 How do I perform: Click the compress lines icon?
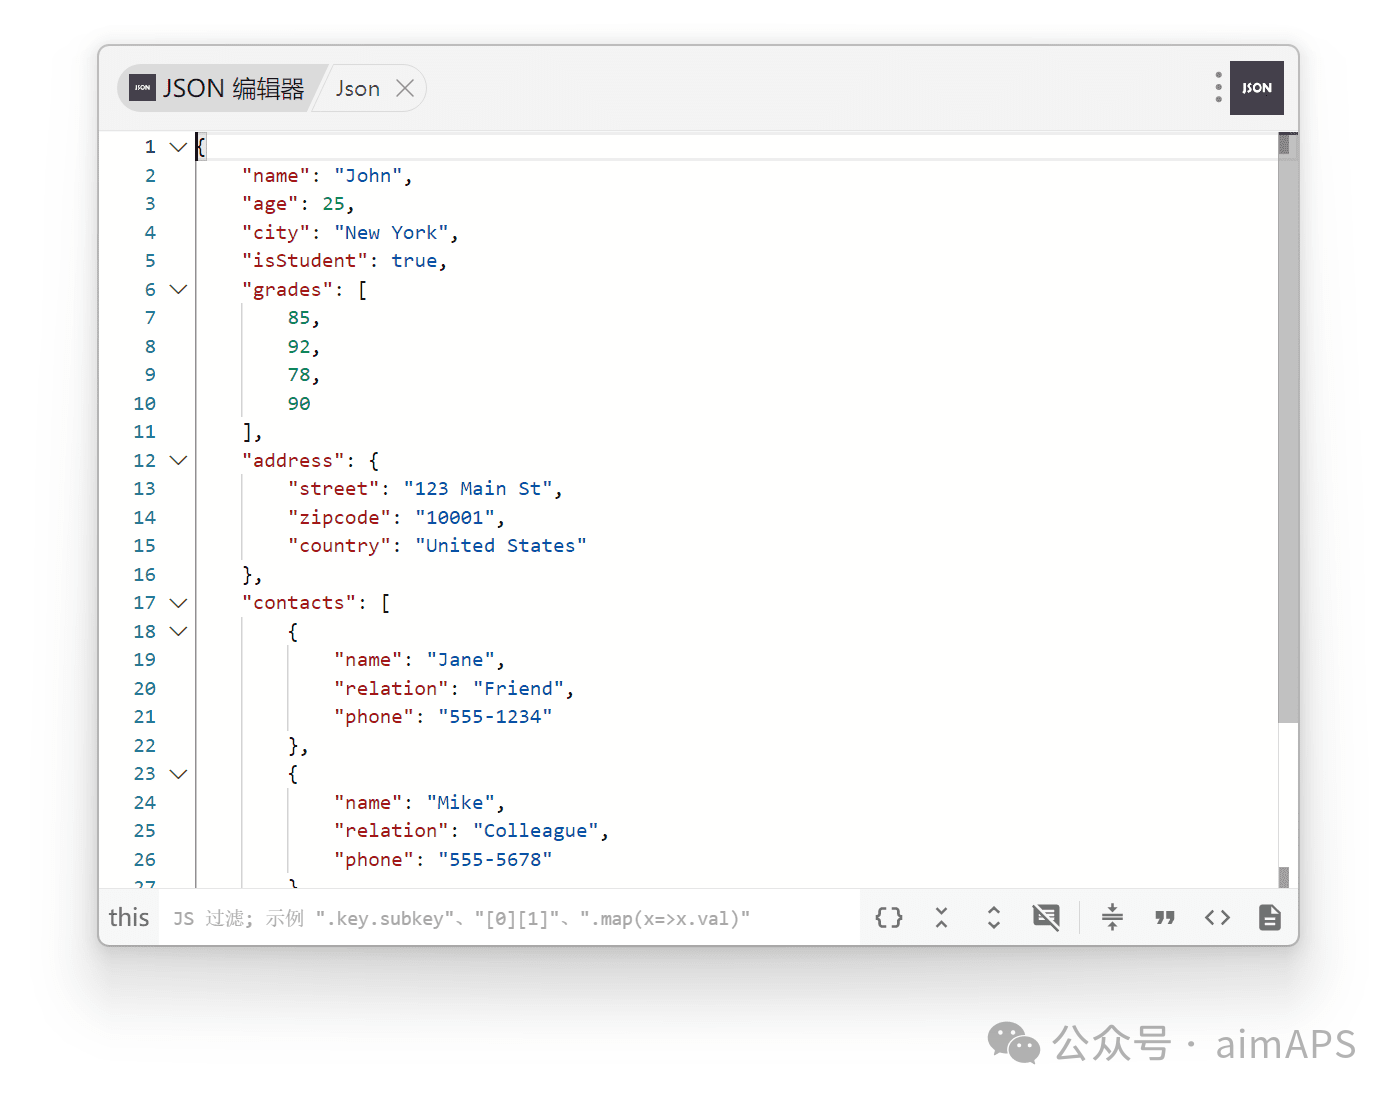tap(1112, 918)
